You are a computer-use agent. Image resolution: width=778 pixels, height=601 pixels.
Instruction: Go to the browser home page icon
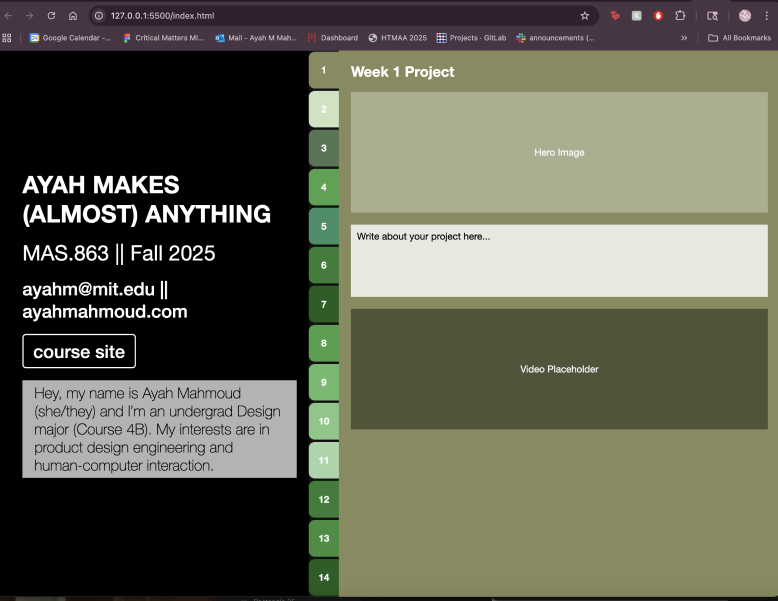(73, 16)
